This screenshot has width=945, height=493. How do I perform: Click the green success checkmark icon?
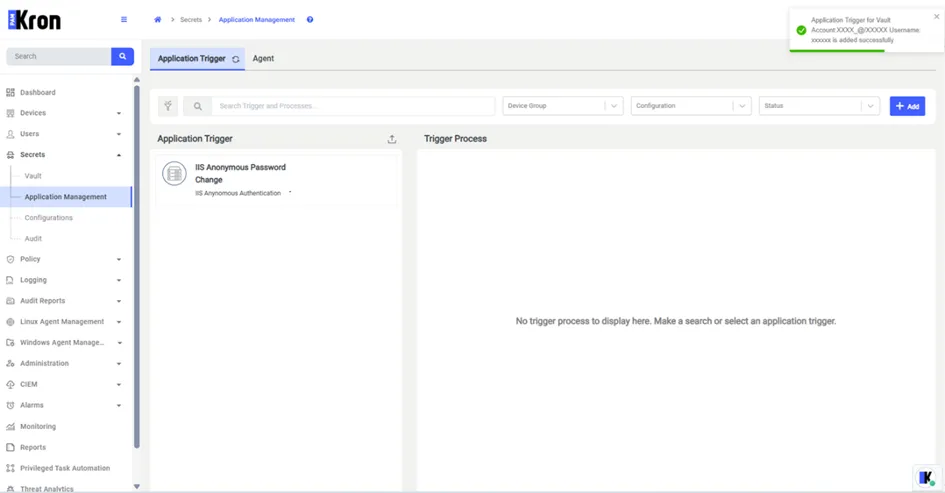pos(801,30)
